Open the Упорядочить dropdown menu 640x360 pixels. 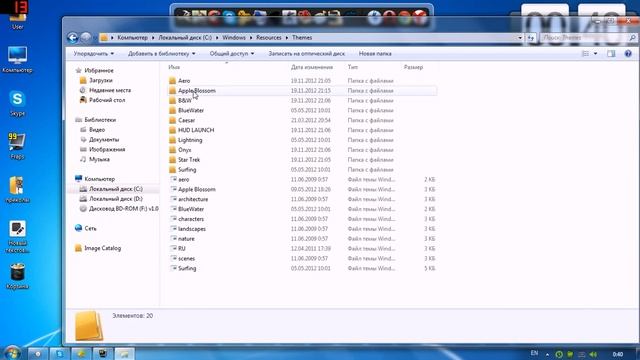tap(93, 53)
